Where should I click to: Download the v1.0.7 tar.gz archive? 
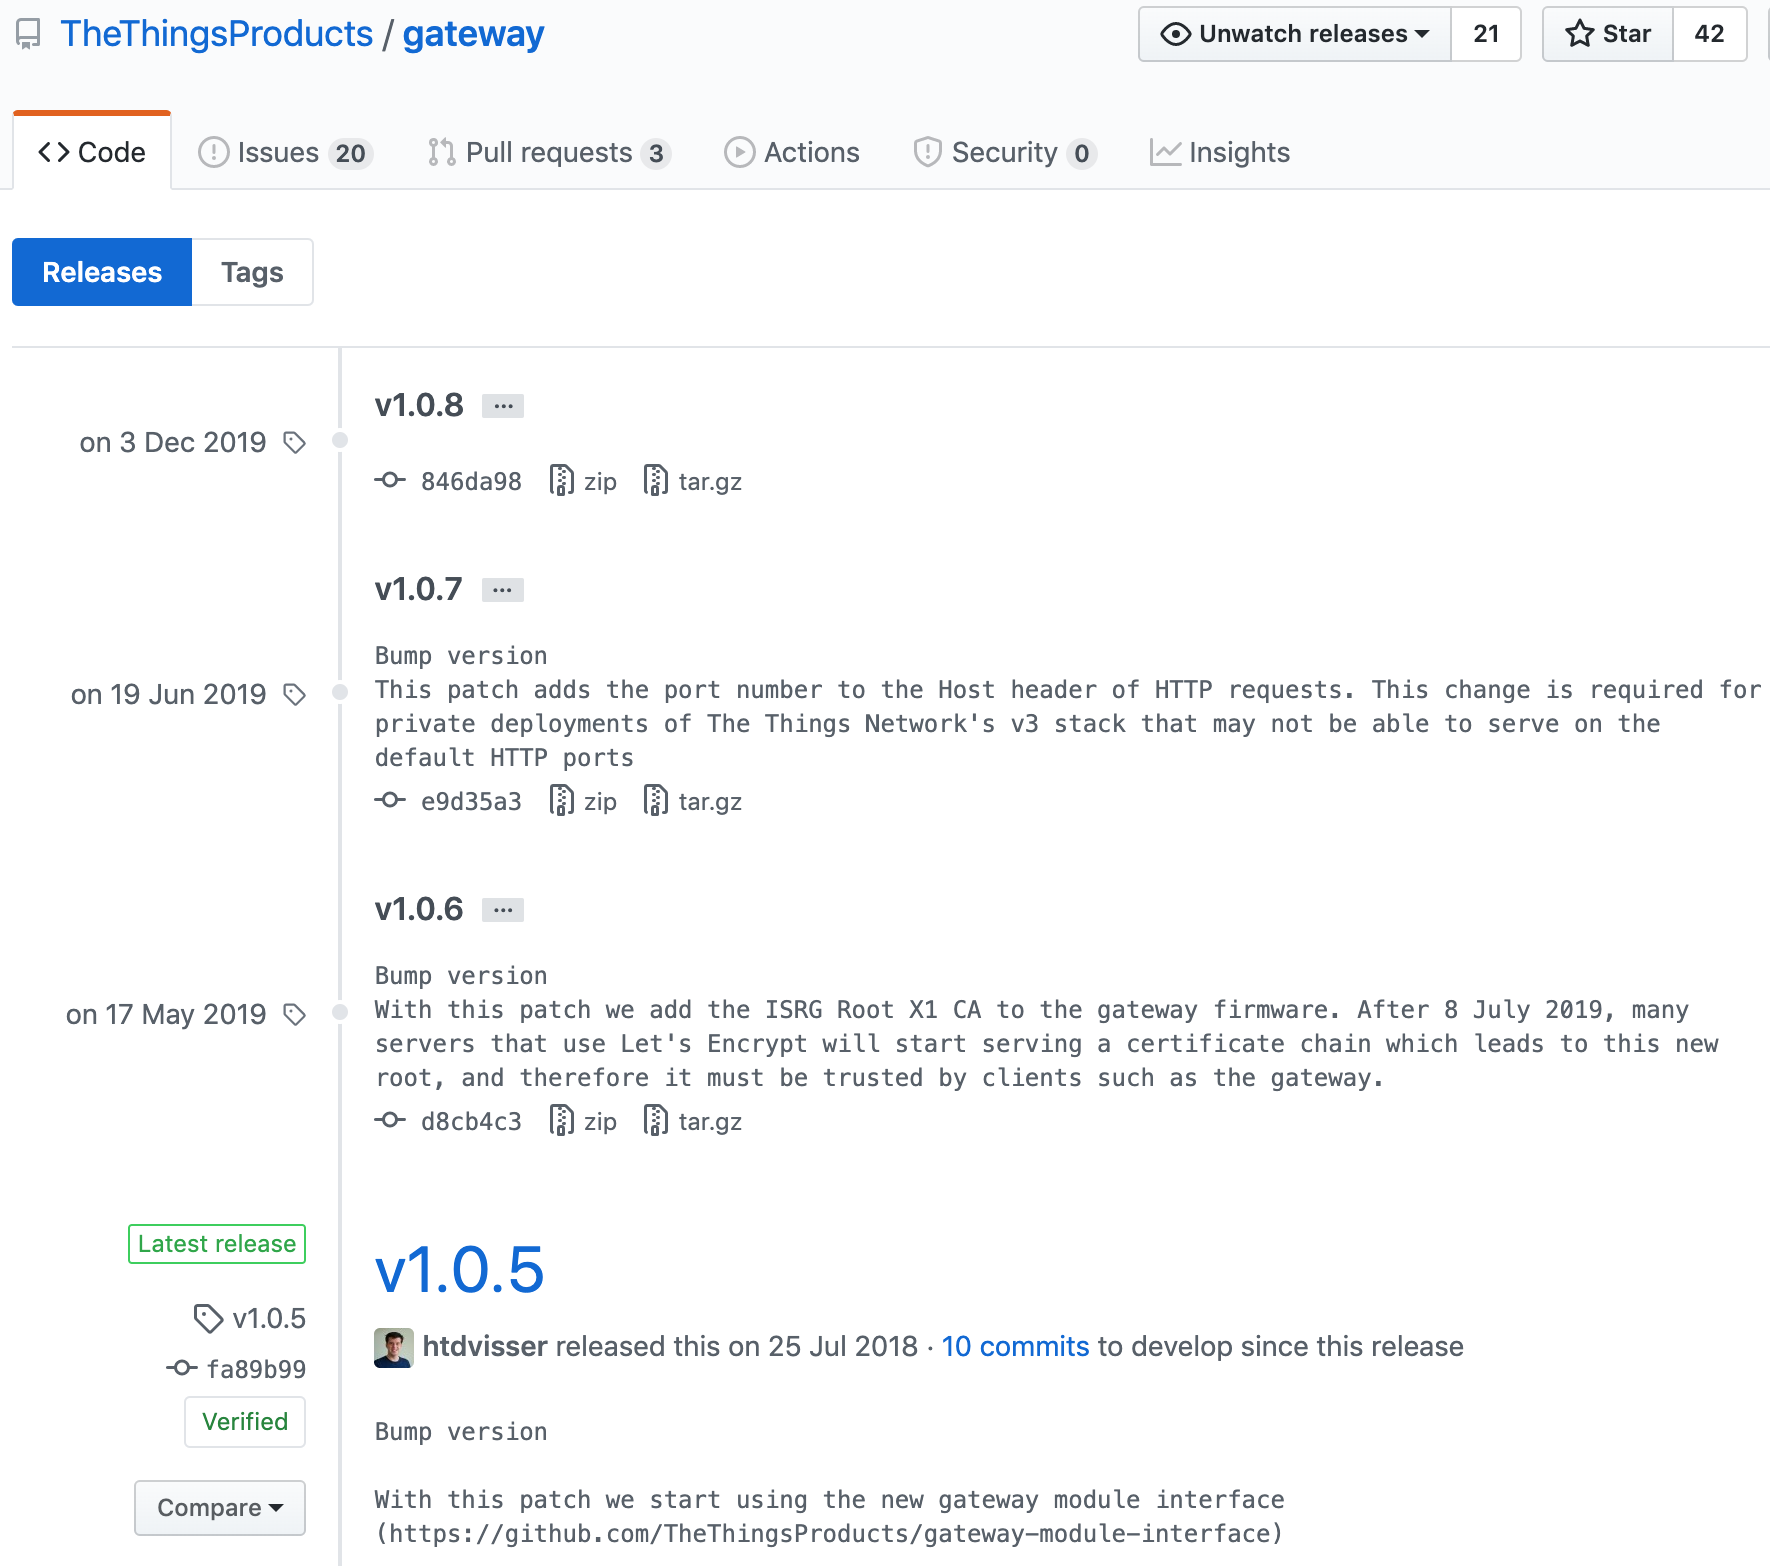(x=693, y=801)
